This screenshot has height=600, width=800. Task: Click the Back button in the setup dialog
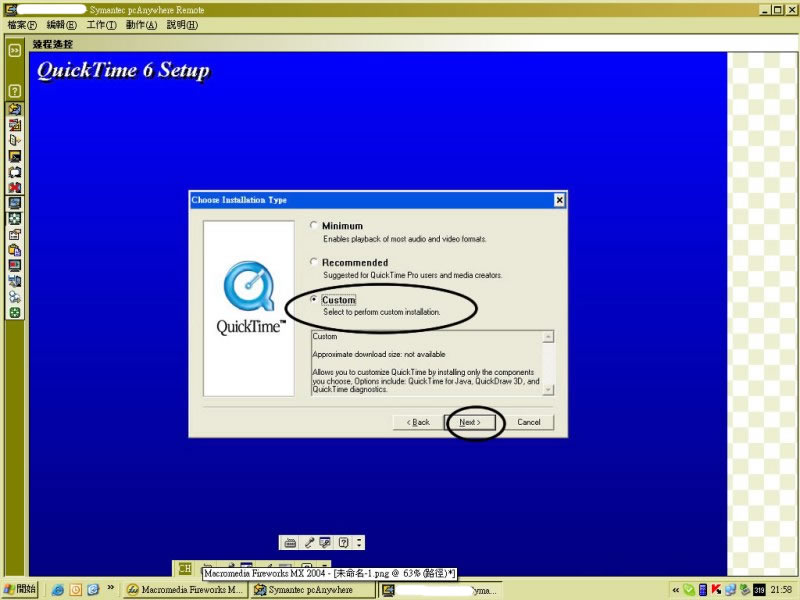pos(418,422)
